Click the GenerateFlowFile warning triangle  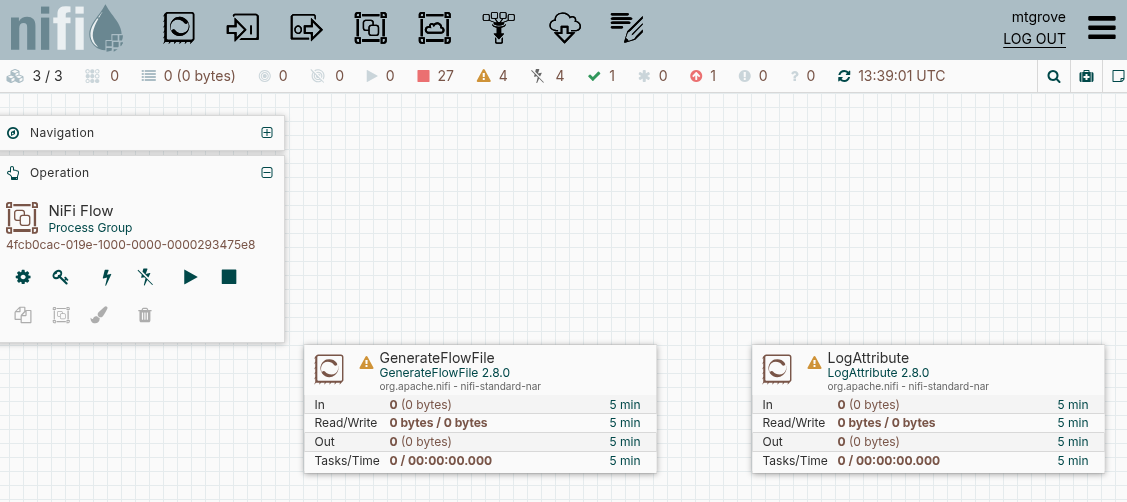coord(367,362)
